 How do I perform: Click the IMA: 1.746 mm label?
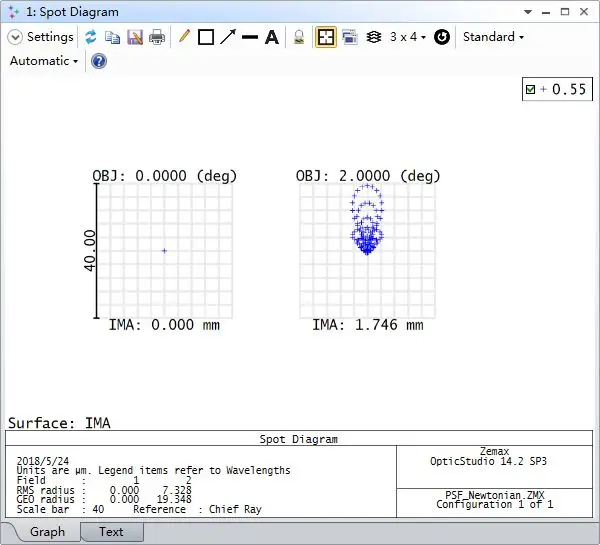[368, 325]
